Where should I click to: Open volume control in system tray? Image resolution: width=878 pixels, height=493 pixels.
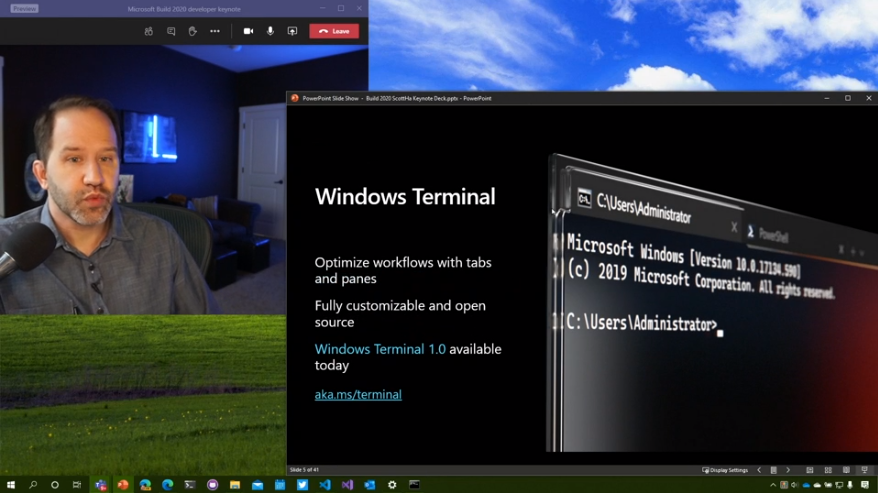[794, 485]
